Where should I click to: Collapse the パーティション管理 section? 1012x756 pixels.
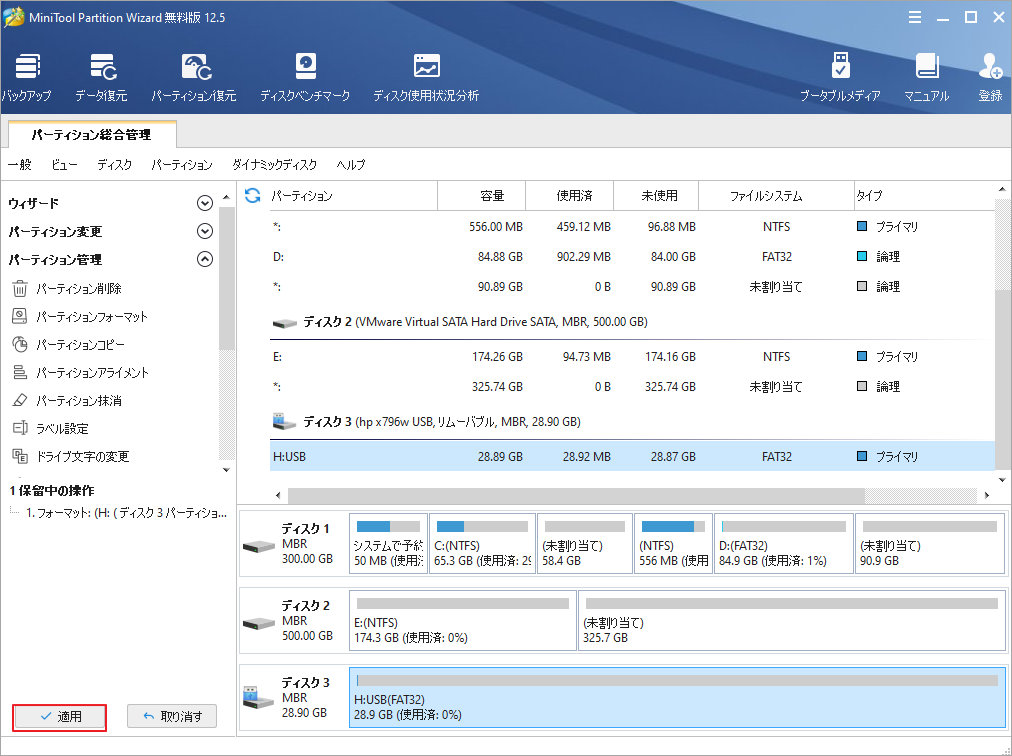point(205,259)
